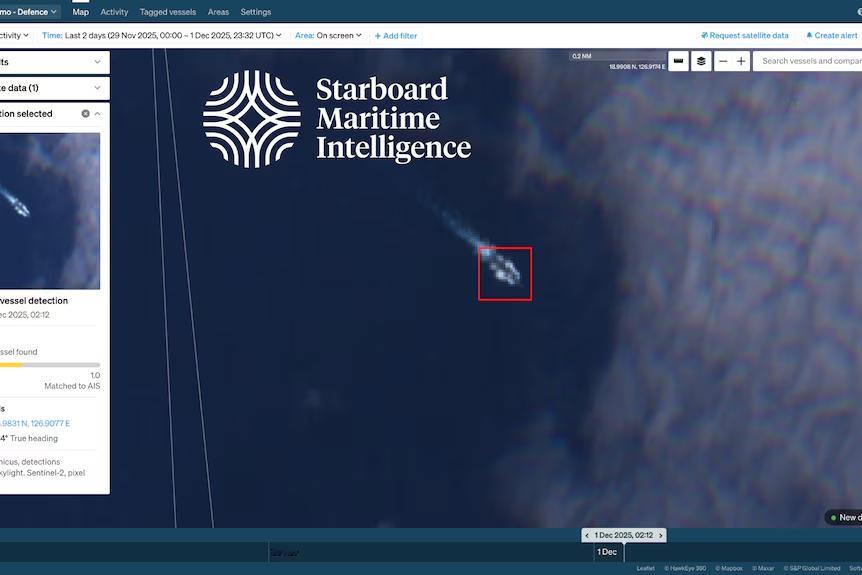The image size is (862, 575).
Task: Open the Defence workspace dropdown
Action: (29, 12)
